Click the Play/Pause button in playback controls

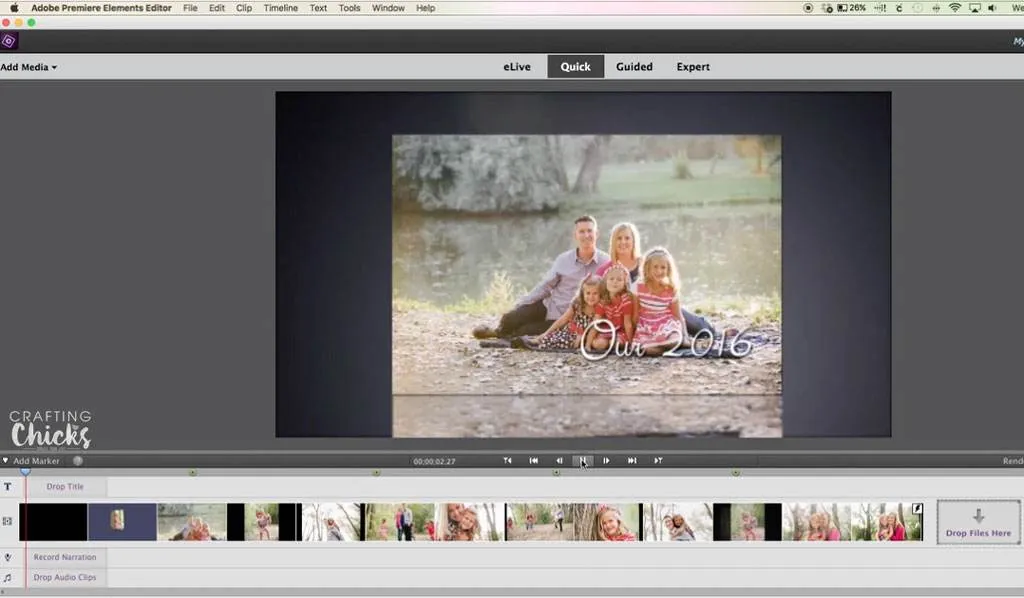click(583, 460)
